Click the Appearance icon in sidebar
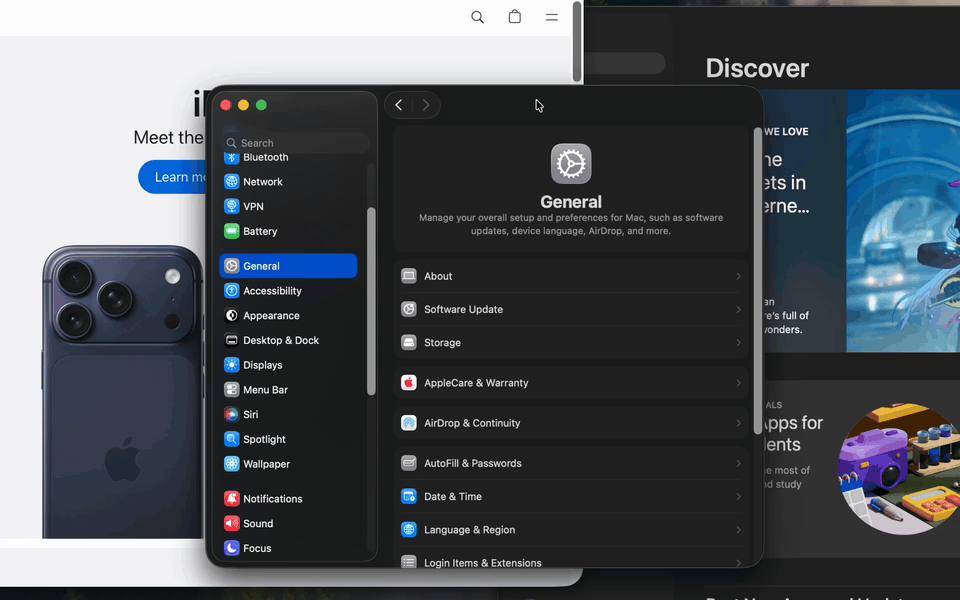Screen dimensions: 960x600 [x=231, y=315]
